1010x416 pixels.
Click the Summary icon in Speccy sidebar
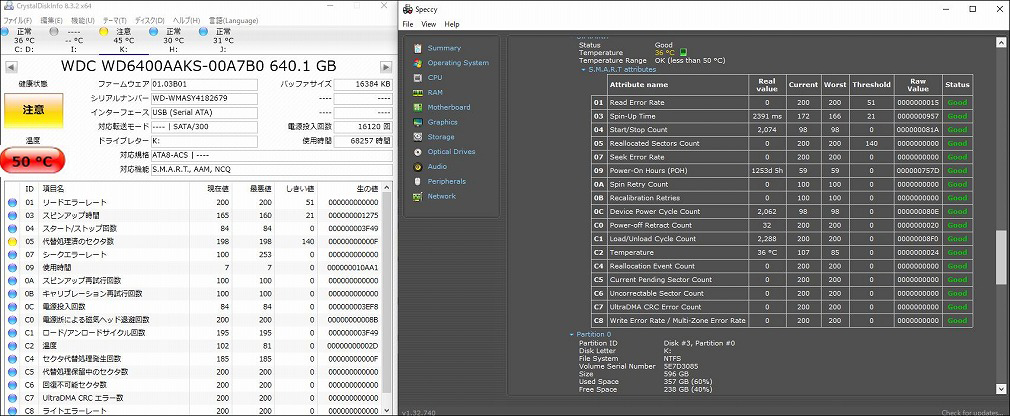418,48
